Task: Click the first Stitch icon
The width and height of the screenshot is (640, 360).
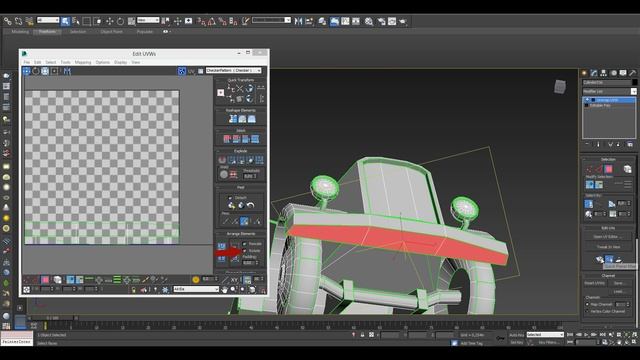Action: pos(227,139)
